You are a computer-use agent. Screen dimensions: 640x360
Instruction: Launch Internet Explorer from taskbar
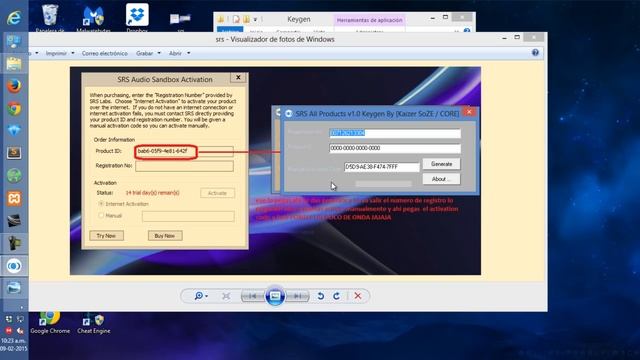14,18
